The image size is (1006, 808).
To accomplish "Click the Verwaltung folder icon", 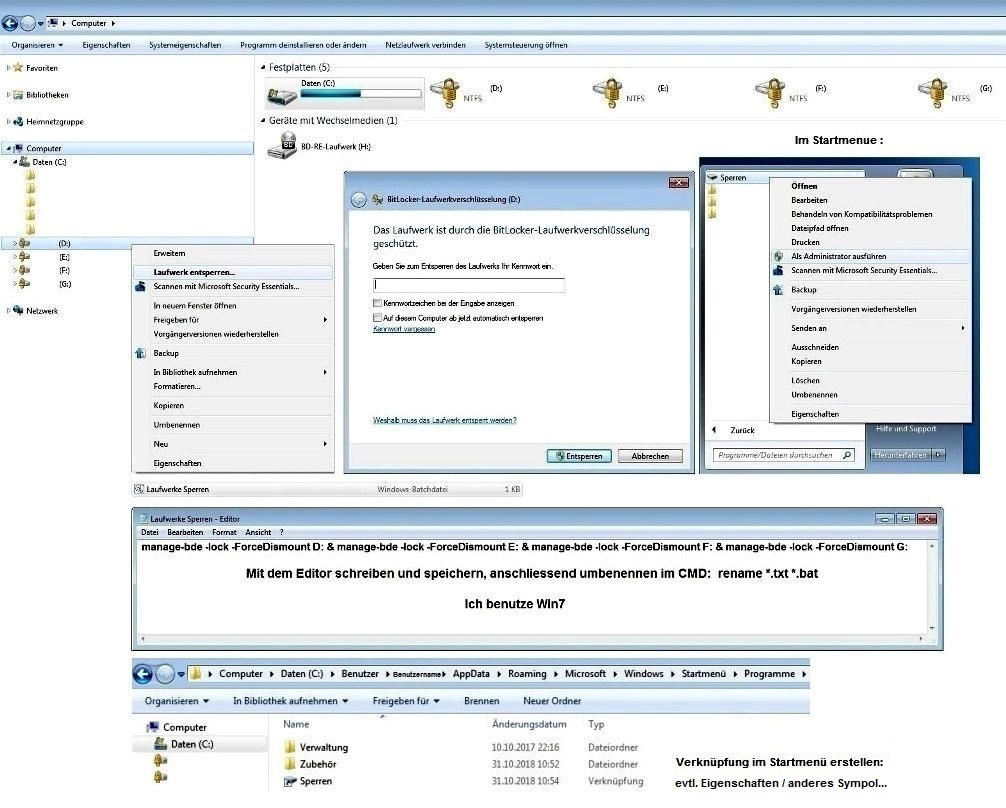I will pyautogui.click(x=290, y=747).
